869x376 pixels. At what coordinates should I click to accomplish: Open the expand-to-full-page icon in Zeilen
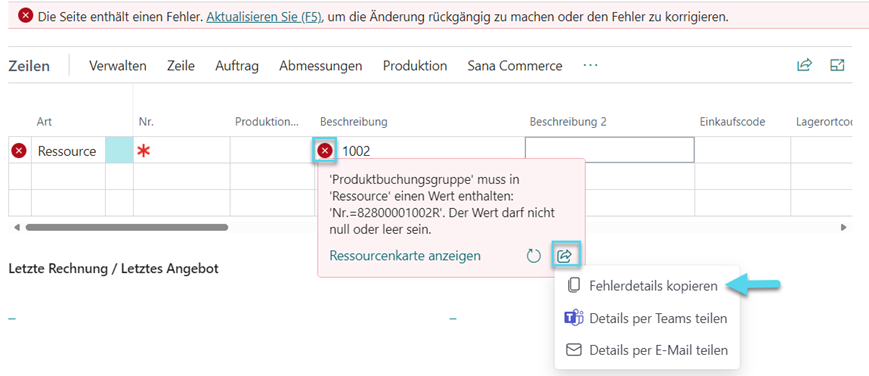pyautogui.click(x=837, y=65)
